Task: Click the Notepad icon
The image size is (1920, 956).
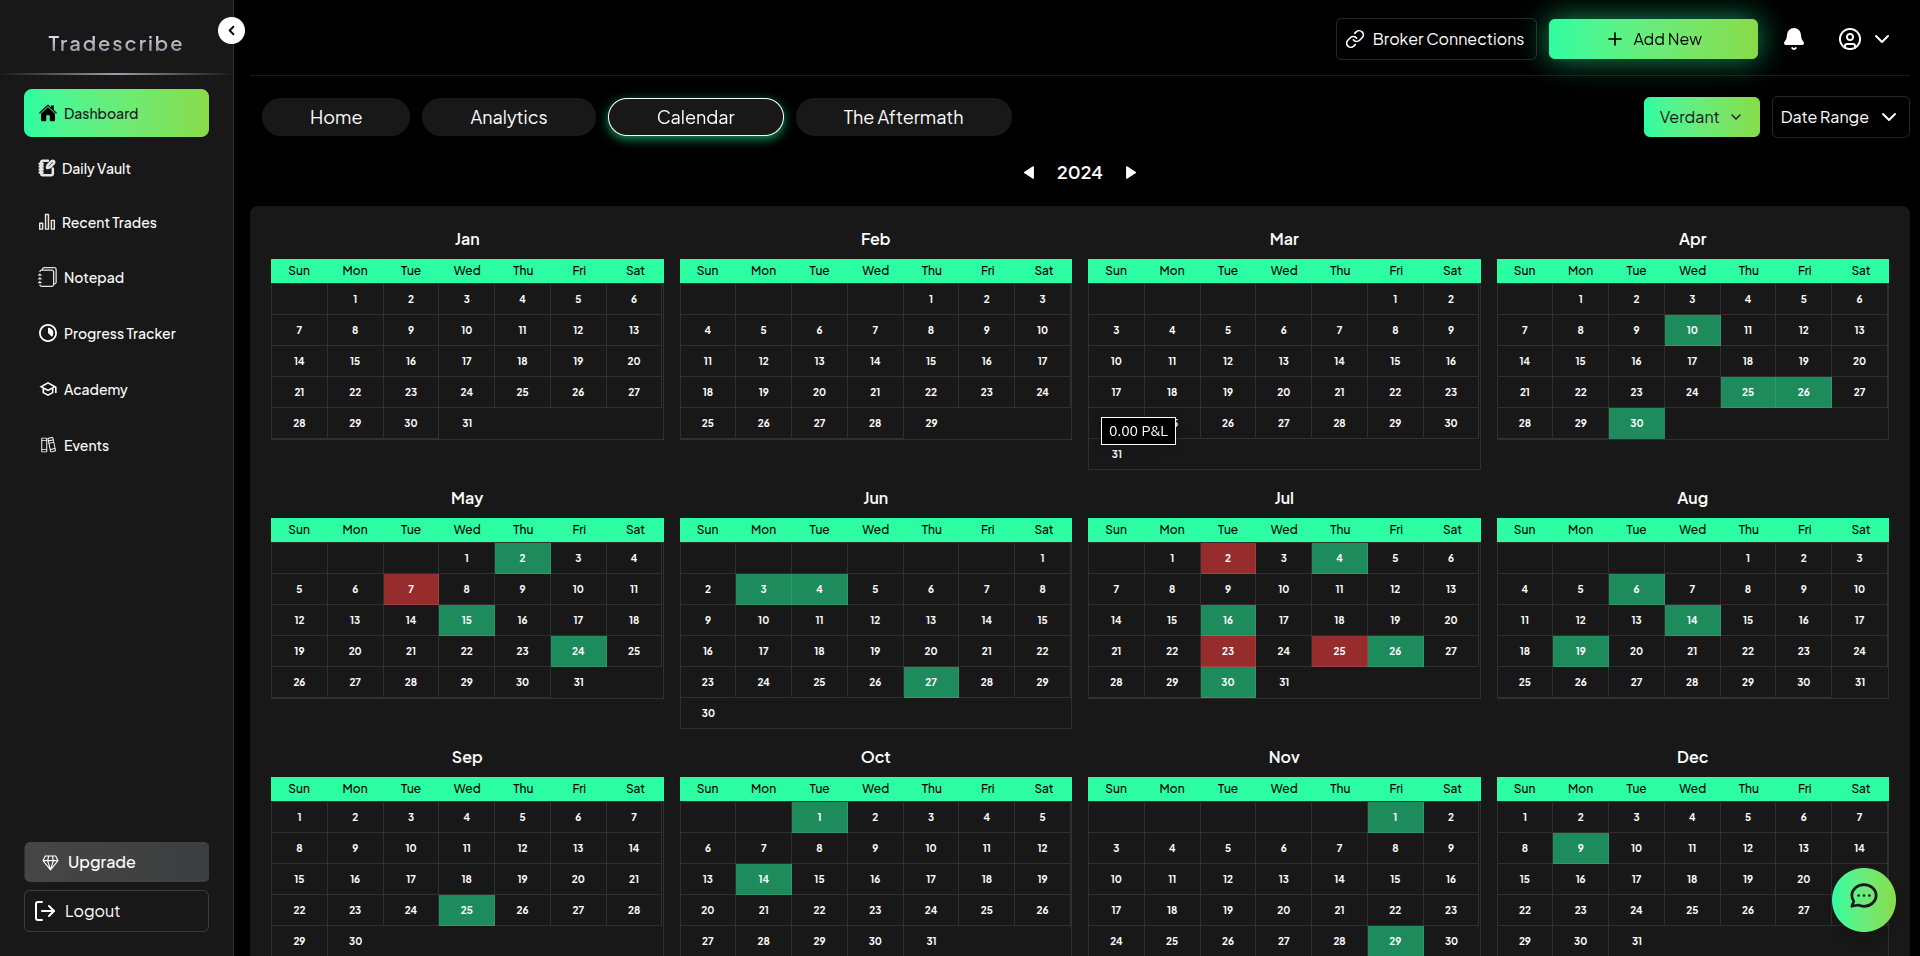Action: [47, 277]
